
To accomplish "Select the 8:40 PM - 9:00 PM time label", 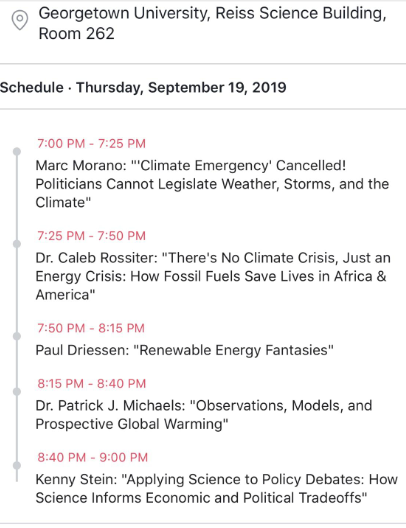I will pos(93,458).
